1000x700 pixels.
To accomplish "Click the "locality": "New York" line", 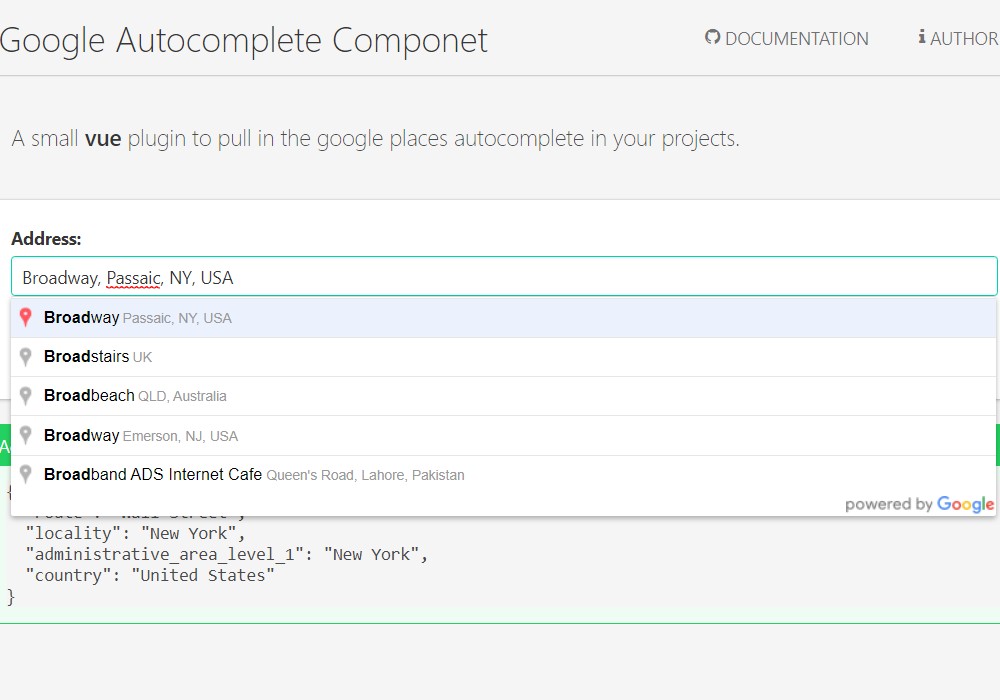I will pos(135,533).
